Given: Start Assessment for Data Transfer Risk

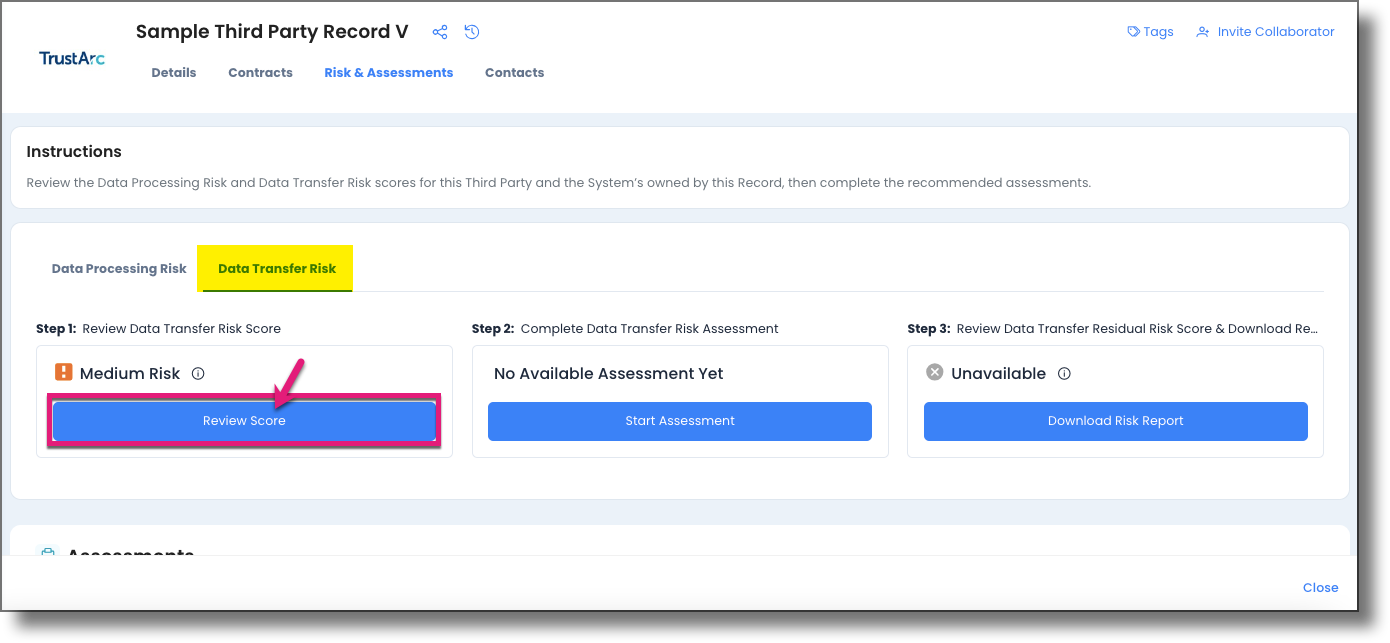Looking at the screenshot, I should tap(680, 421).
